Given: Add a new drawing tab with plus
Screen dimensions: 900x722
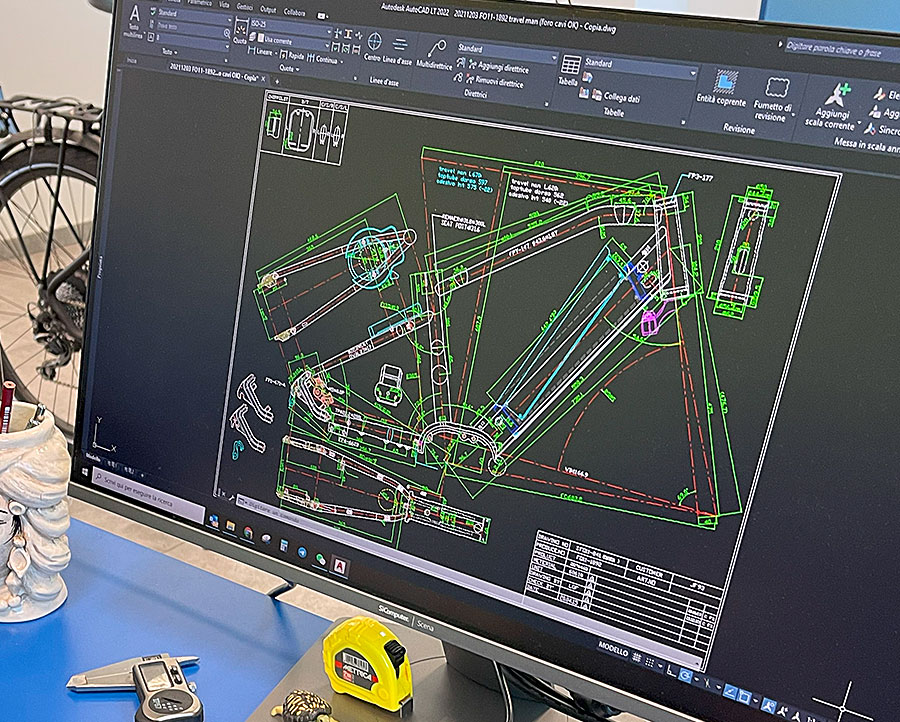Looking at the screenshot, I should coord(277,80).
